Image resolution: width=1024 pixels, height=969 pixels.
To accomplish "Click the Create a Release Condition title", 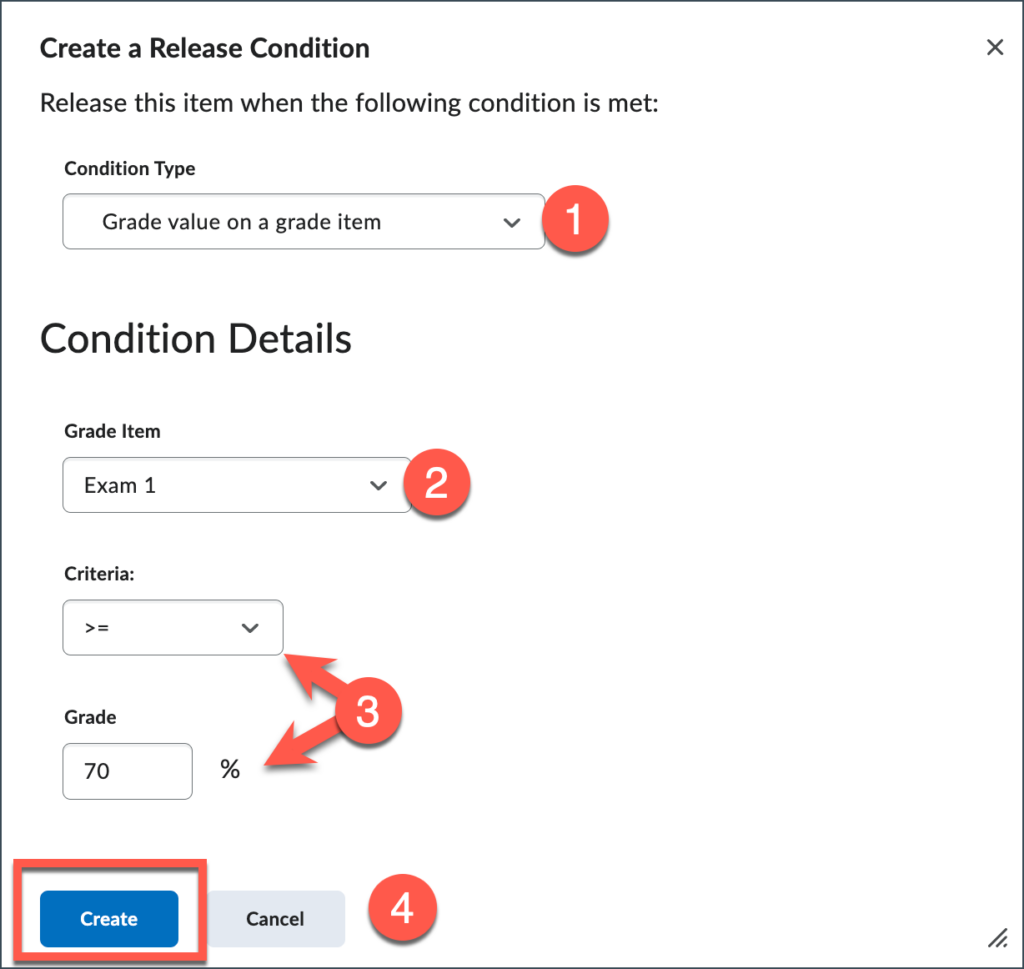I will click(204, 48).
